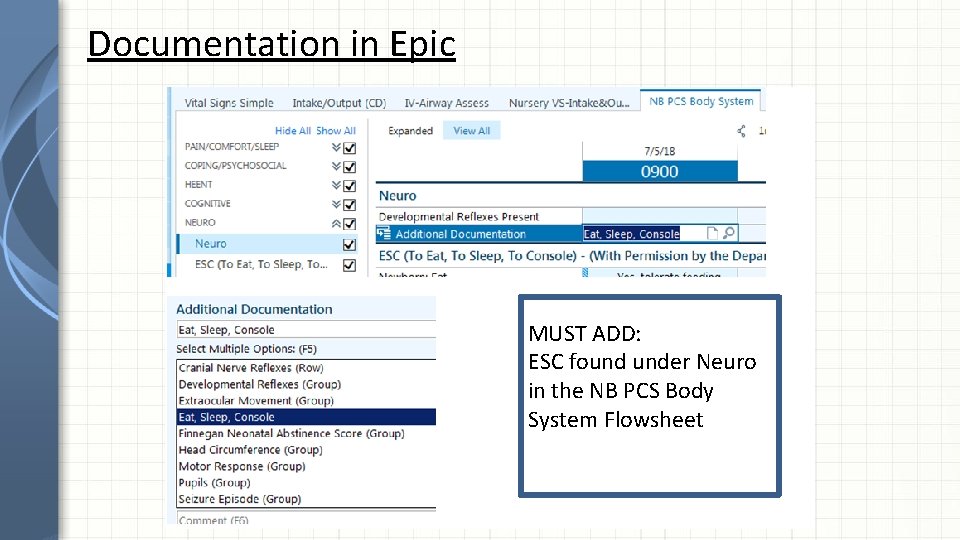The height and width of the screenshot is (540, 960).
Task: Choose Extraocular Movement (Group) option
Action: pyautogui.click(x=306, y=400)
